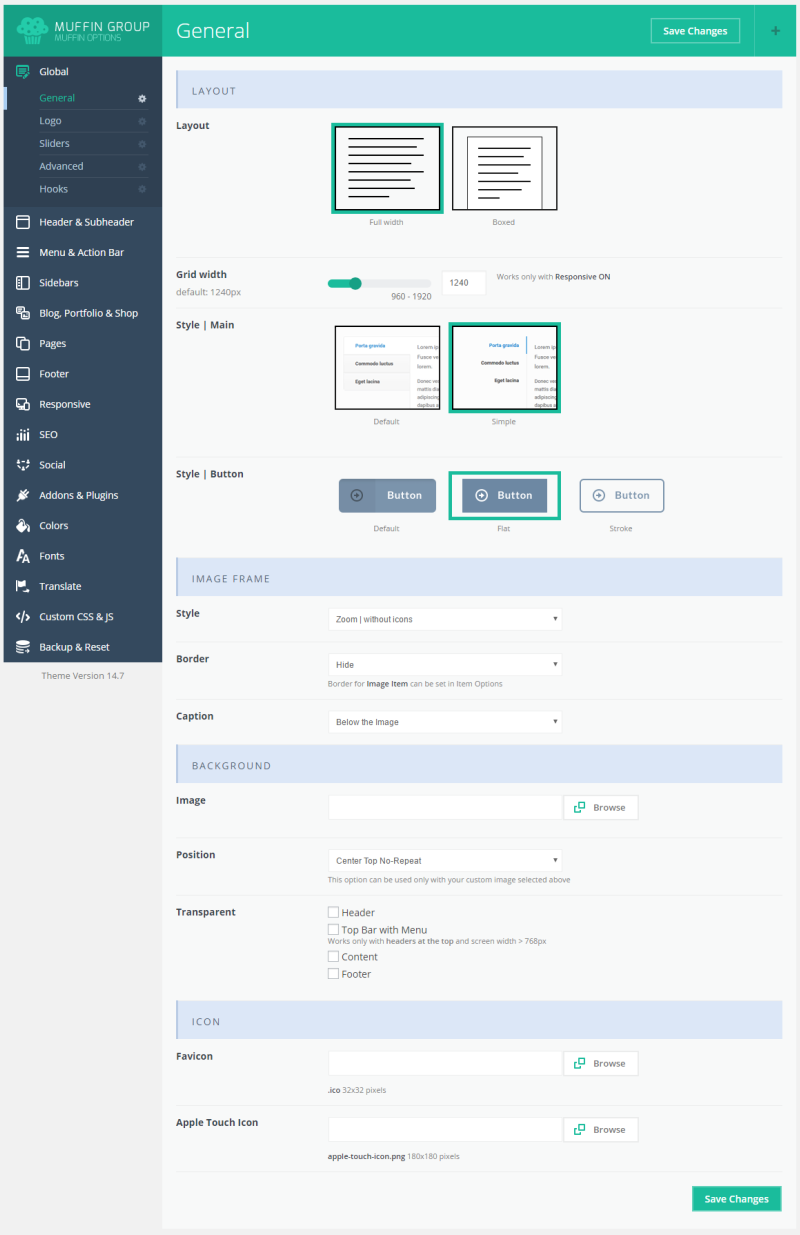Click the Theme Version 14.7 text

83,676
